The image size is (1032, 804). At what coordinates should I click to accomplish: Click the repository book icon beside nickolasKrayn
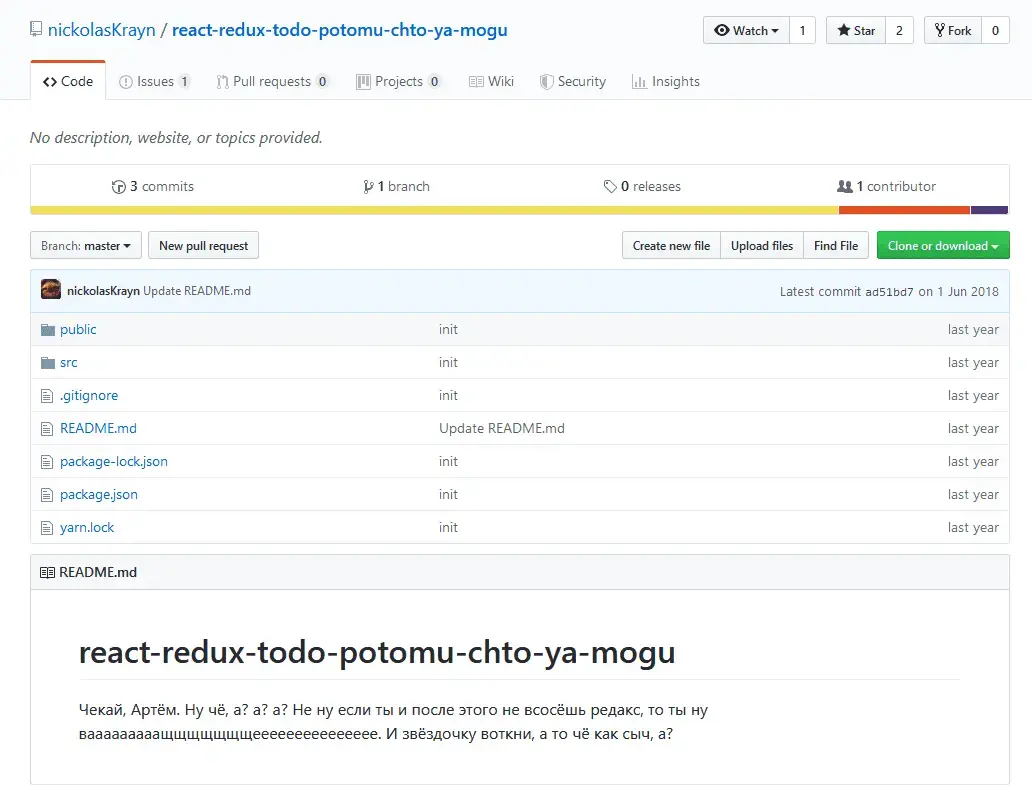[x=36, y=29]
